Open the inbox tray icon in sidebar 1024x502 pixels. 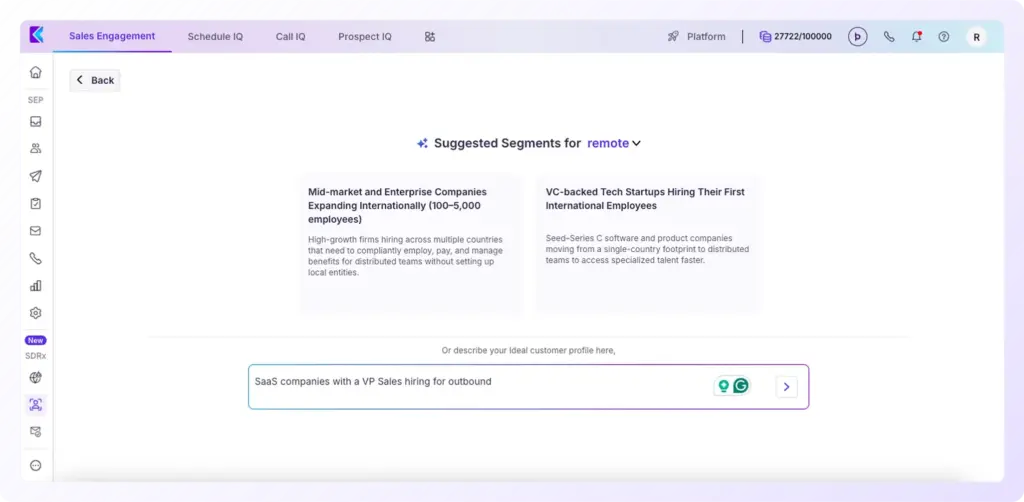click(36, 122)
